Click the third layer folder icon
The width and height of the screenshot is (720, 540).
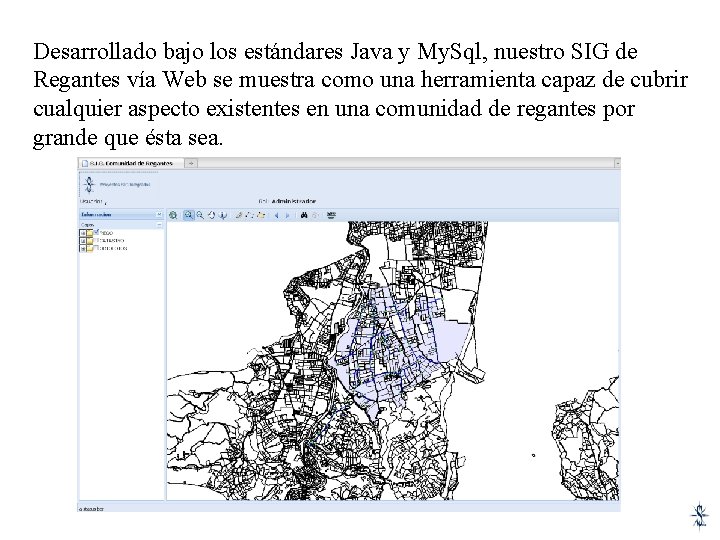click(90, 248)
